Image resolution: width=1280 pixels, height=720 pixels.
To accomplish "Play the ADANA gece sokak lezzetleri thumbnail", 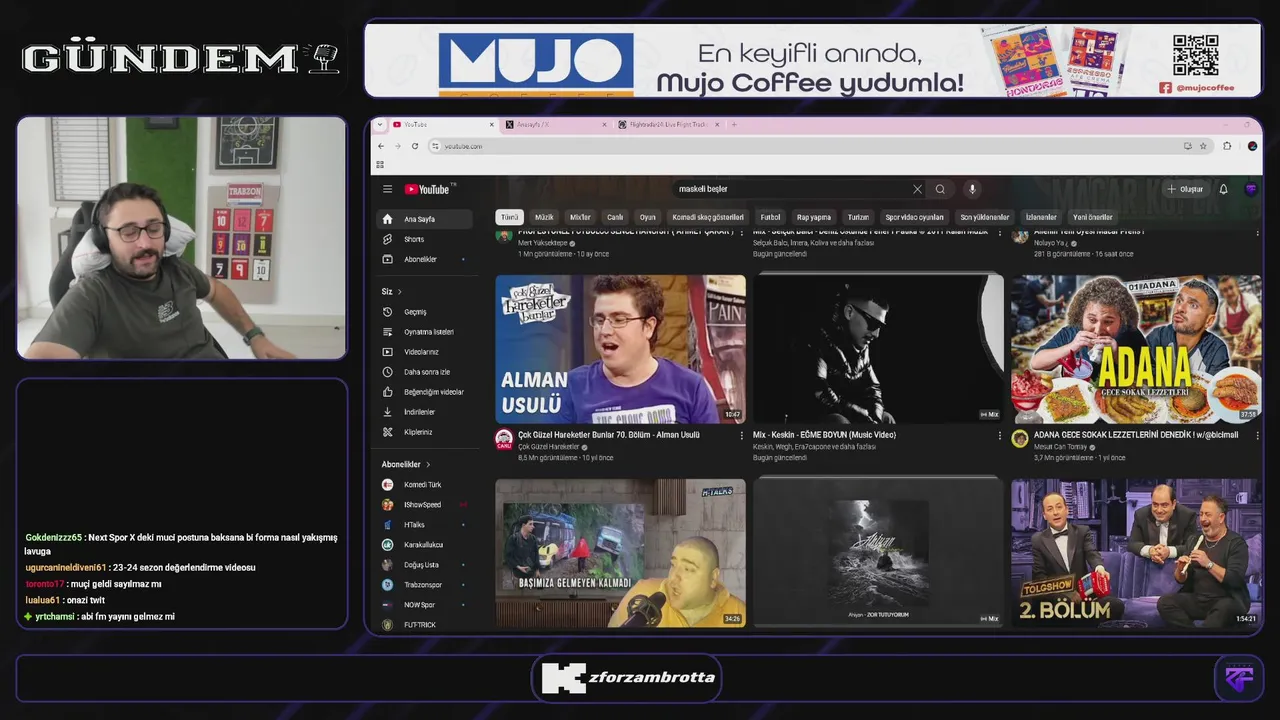I will [1136, 349].
